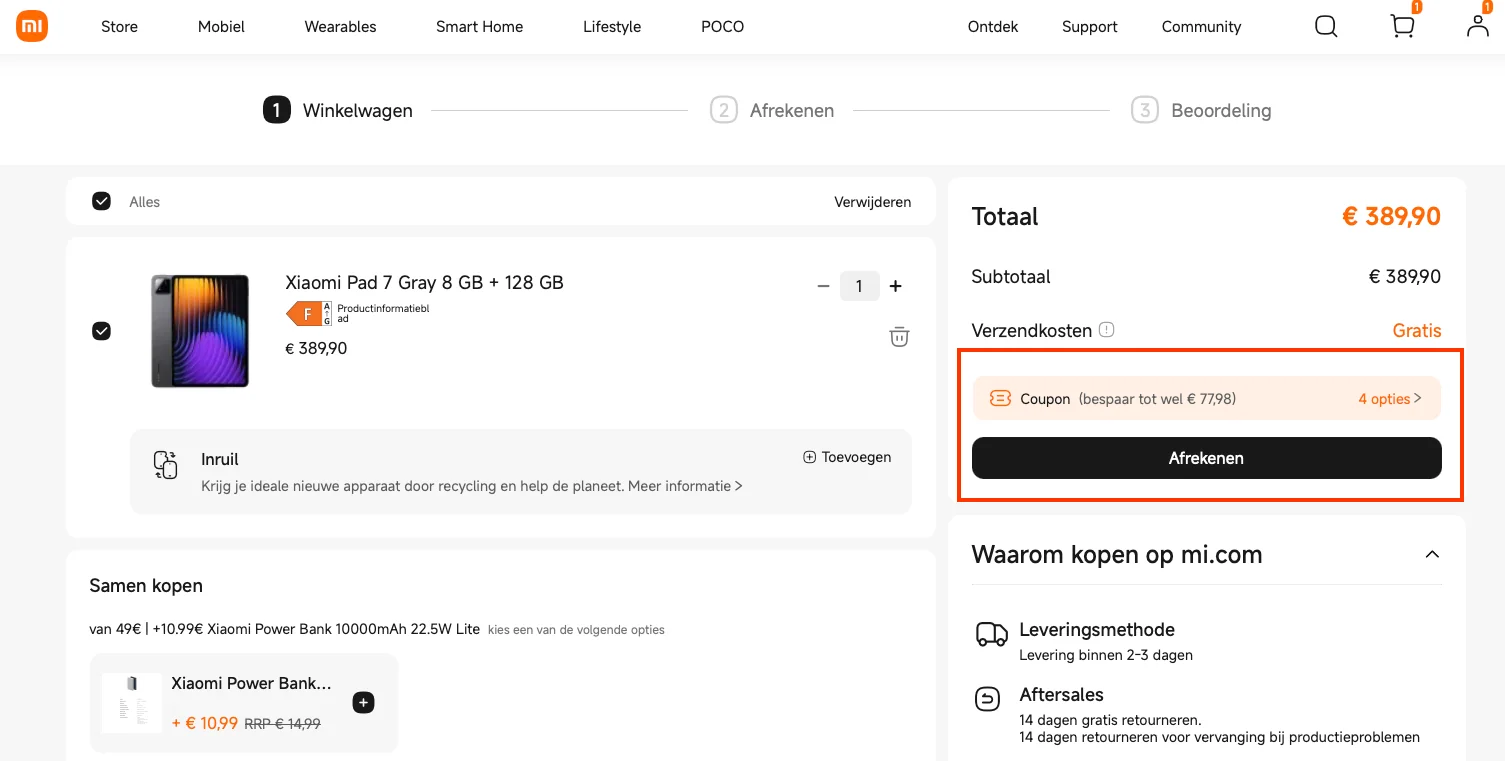Click the orange coupon ticket icon
This screenshot has width=1505, height=761.
click(1000, 397)
